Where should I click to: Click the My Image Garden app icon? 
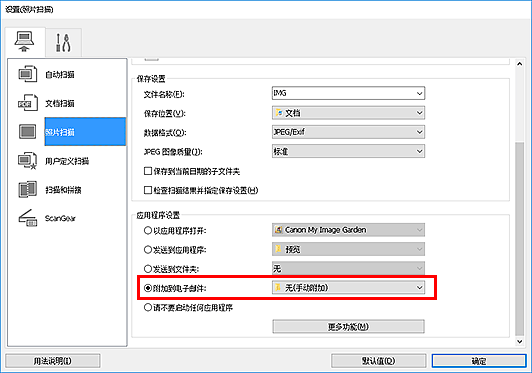tap(279, 230)
